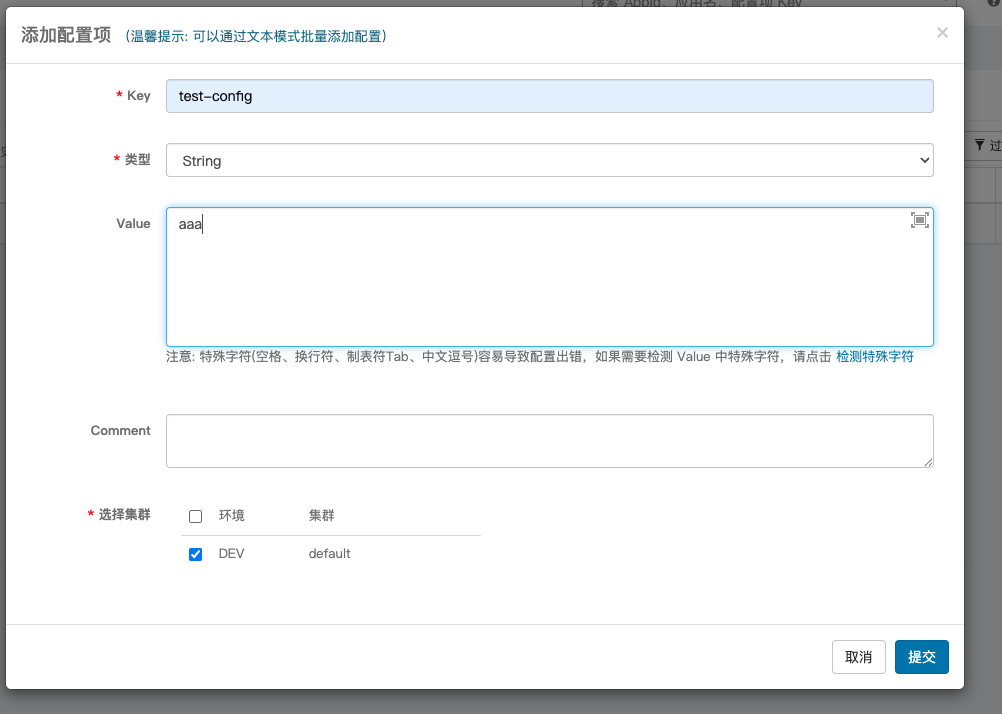
Task: Uncheck the DEV cluster checkbox
Action: tap(196, 554)
